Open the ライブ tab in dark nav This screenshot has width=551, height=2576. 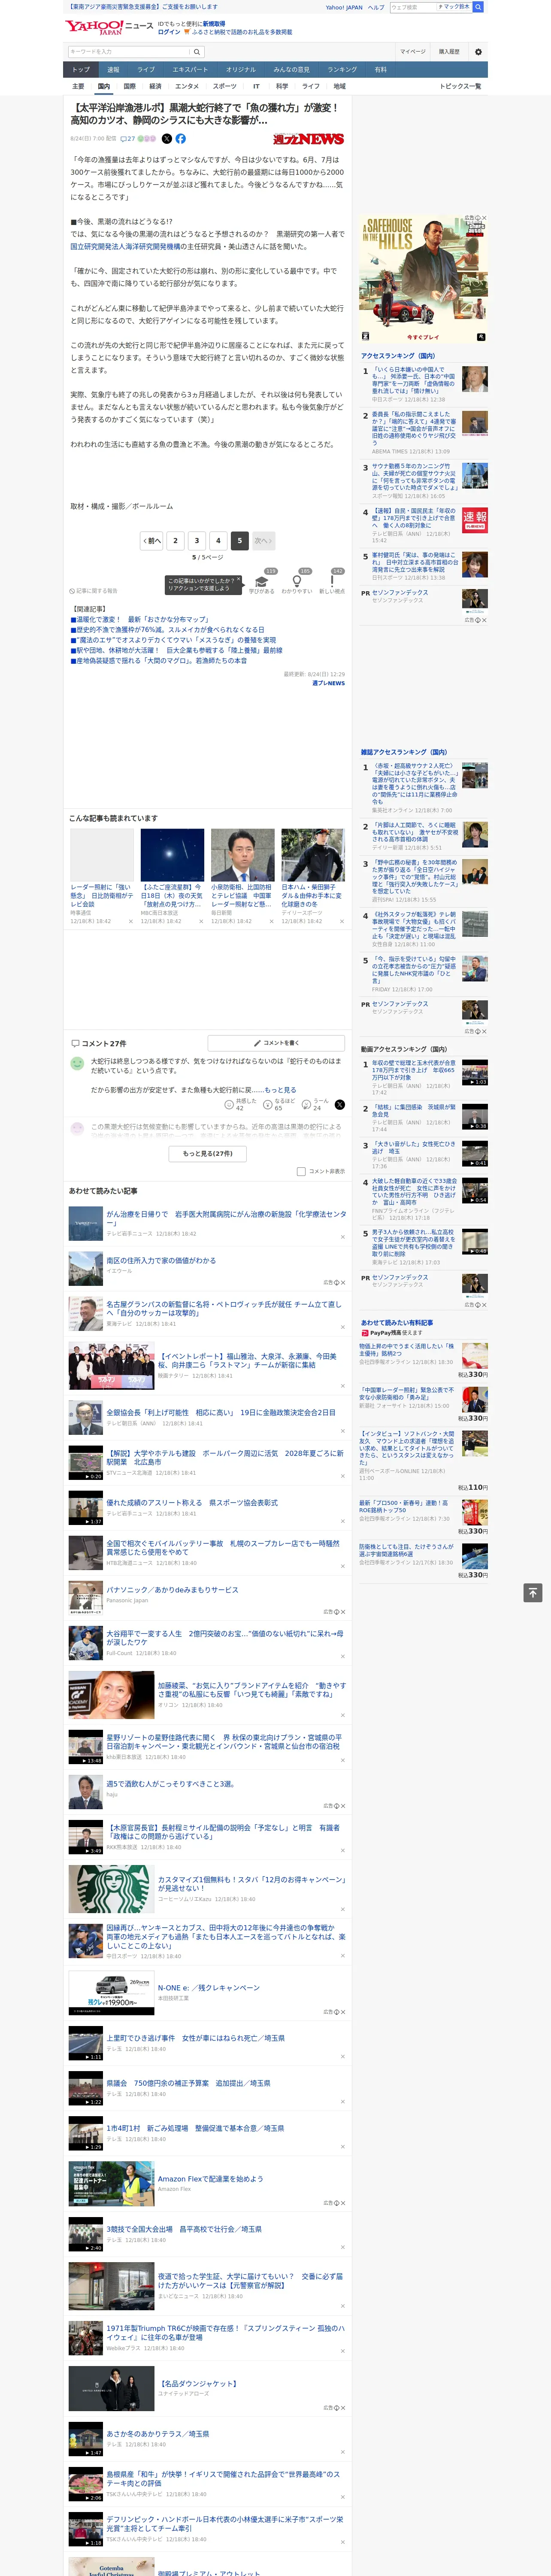coord(146,70)
